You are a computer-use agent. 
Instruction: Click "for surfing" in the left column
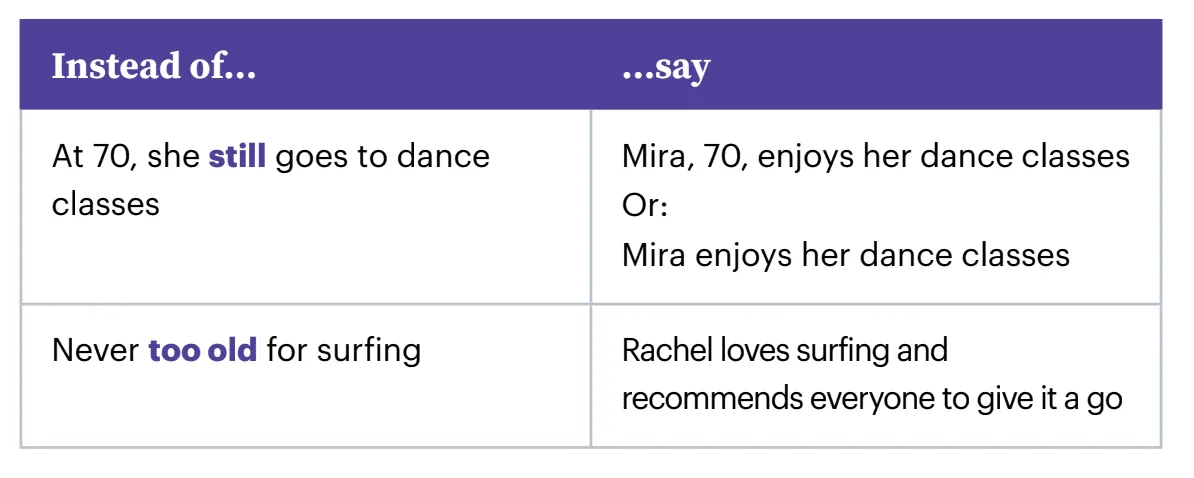click(343, 351)
